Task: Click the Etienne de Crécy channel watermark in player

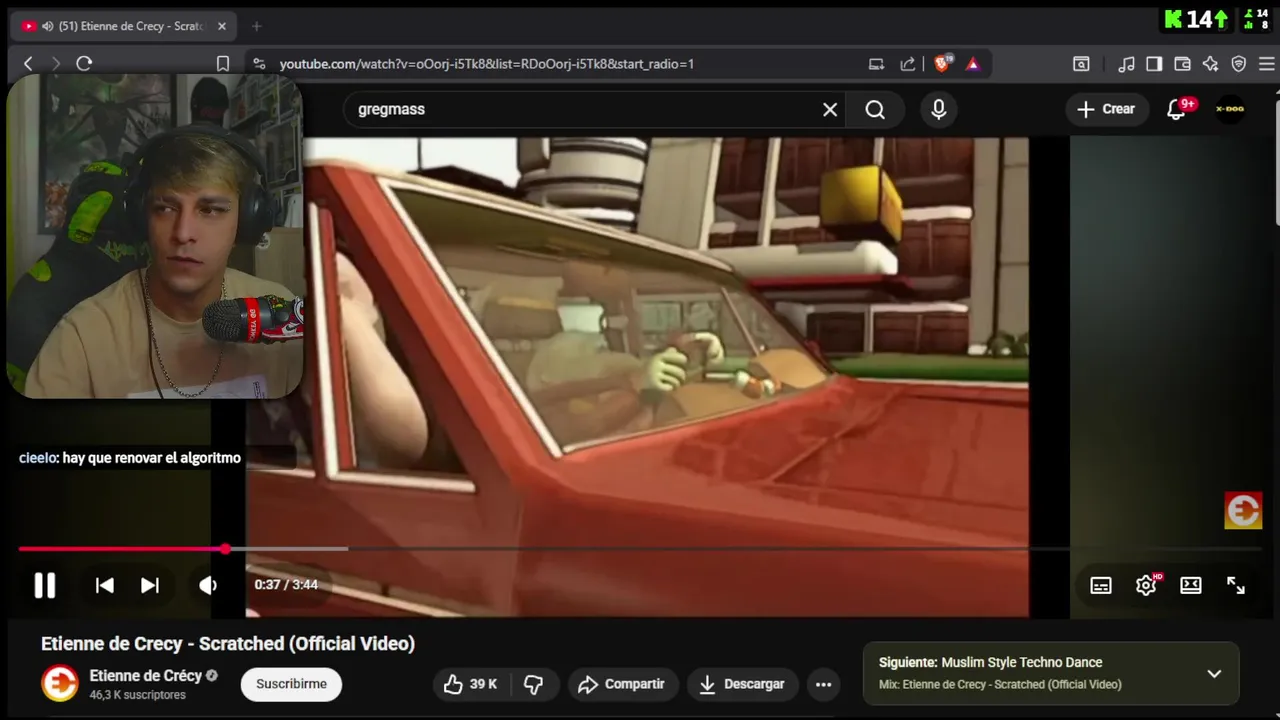Action: [x=1243, y=511]
